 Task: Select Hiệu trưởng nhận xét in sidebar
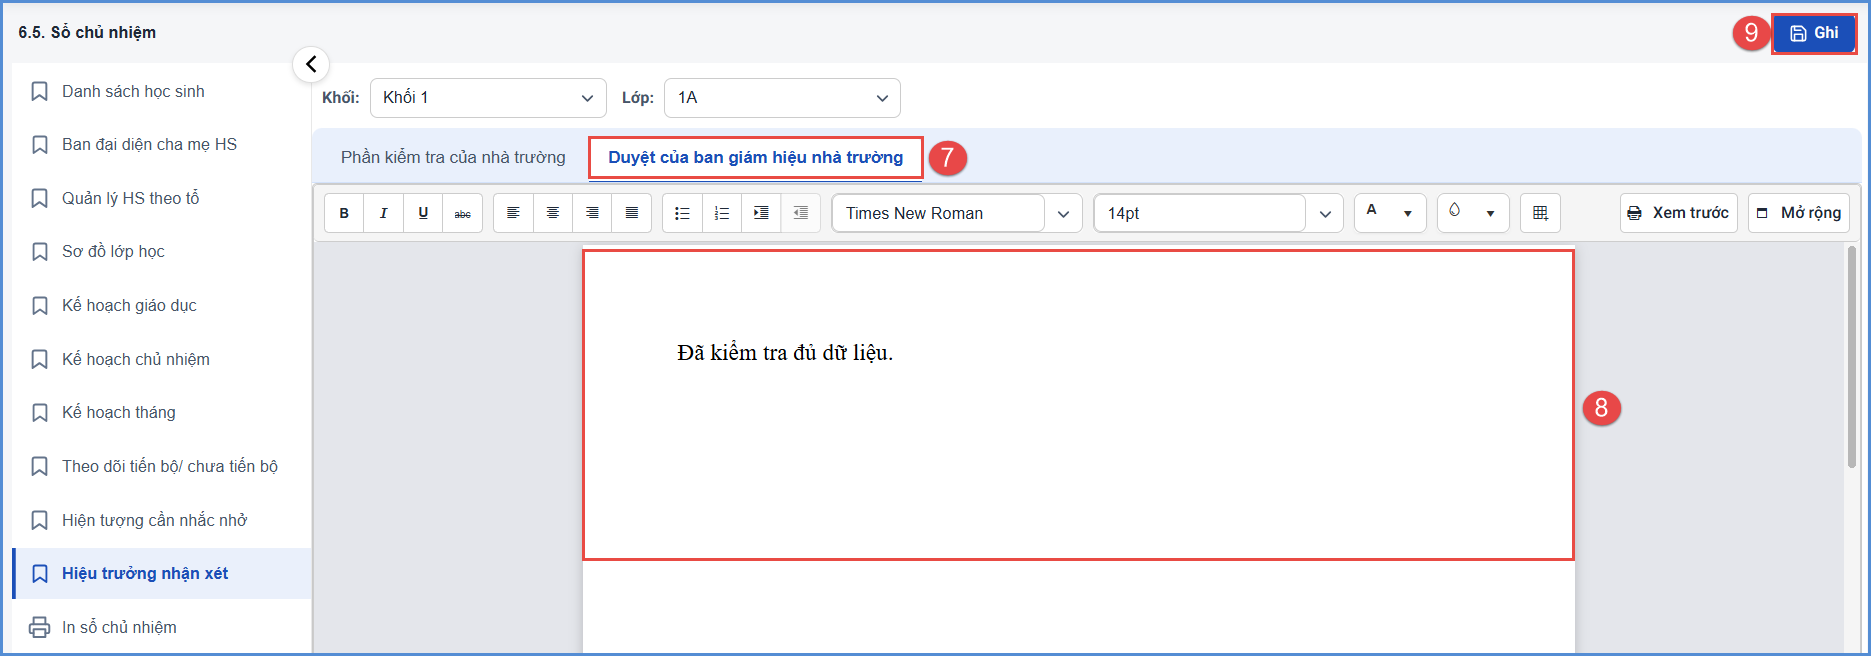point(162,573)
